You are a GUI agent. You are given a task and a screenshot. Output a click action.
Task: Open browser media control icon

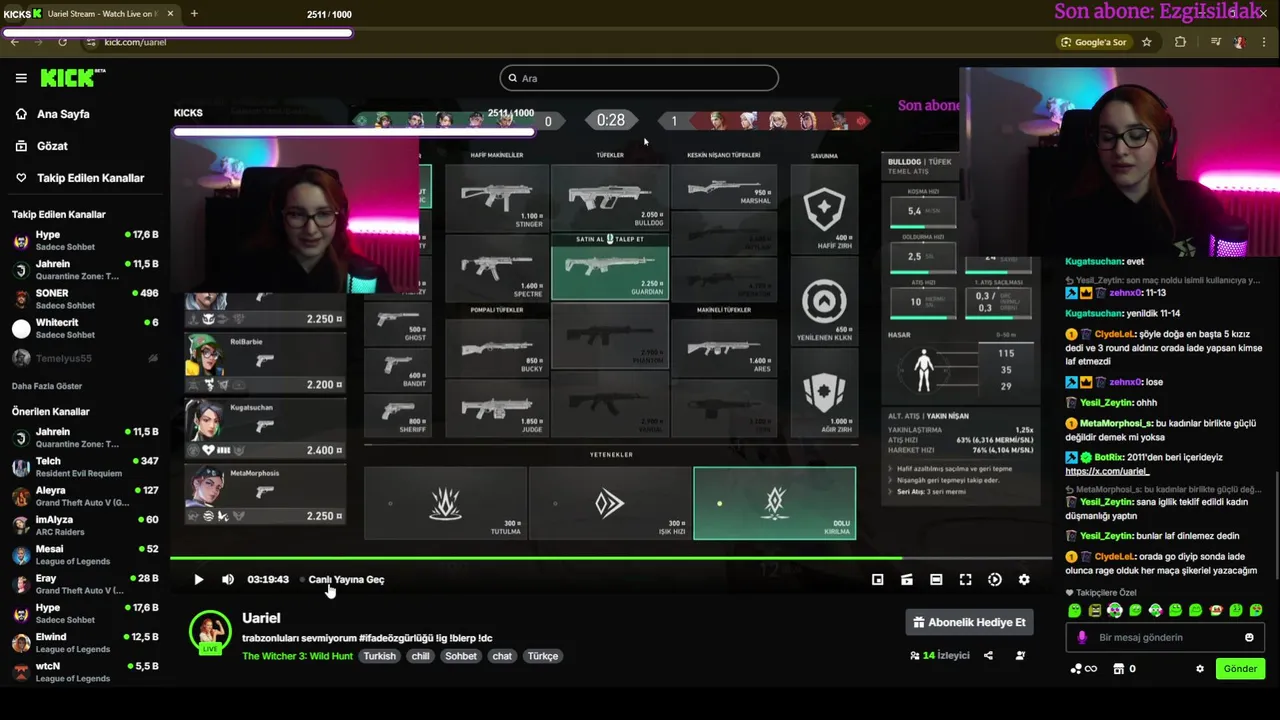tap(1216, 42)
